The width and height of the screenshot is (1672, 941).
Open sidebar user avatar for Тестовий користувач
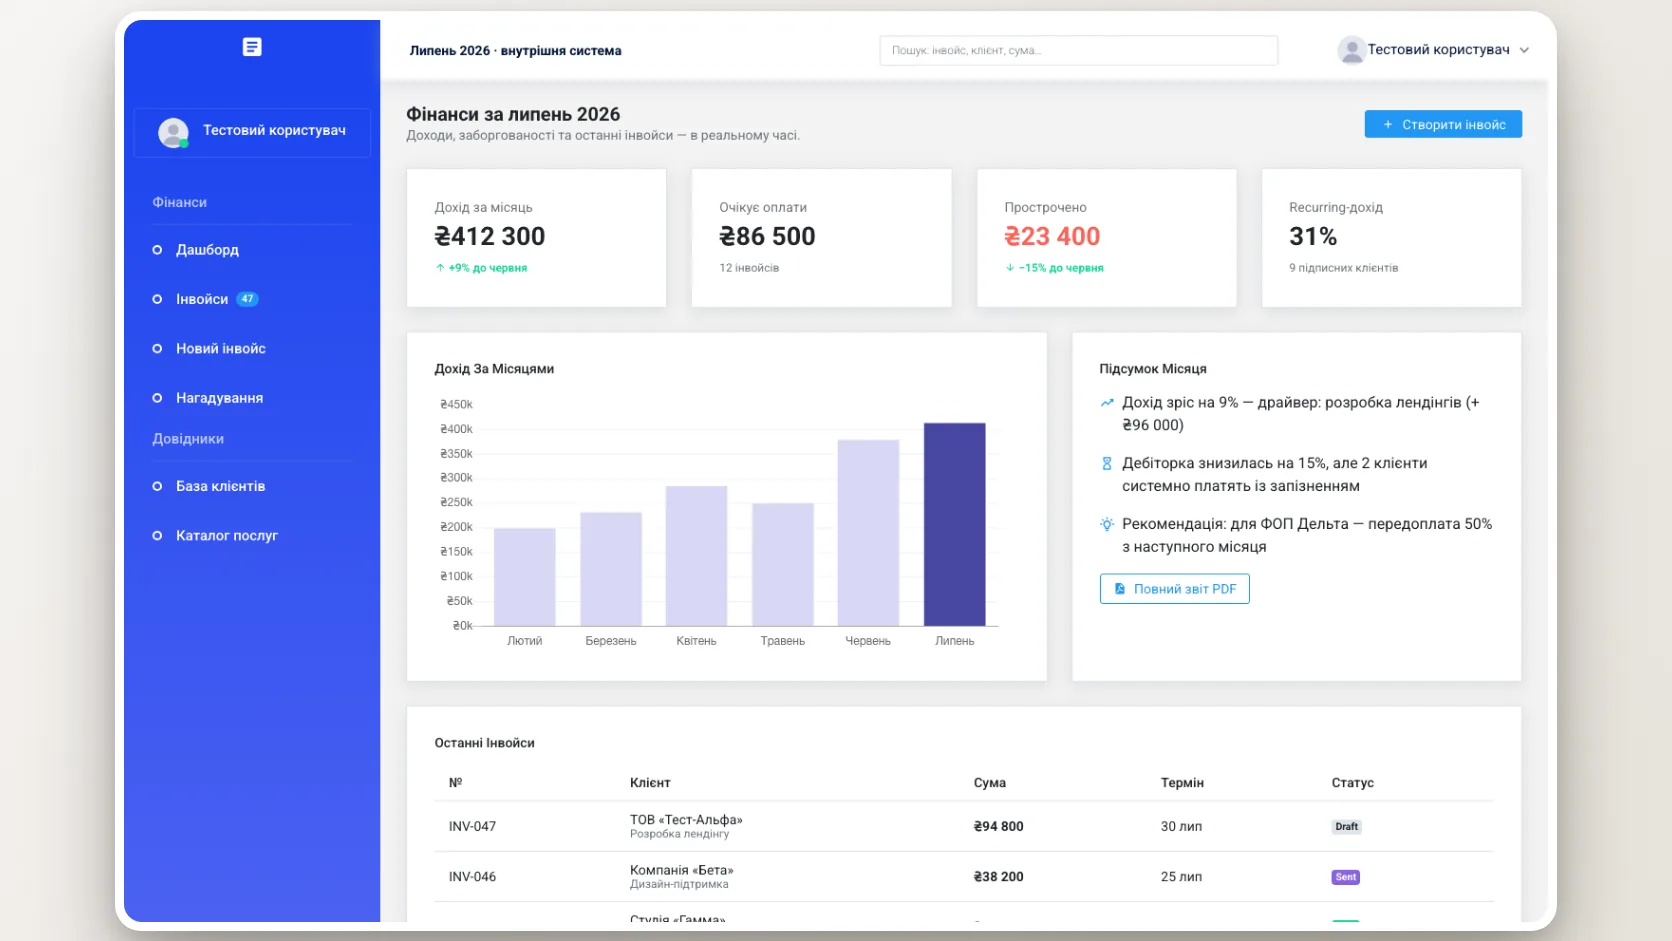[x=173, y=132]
